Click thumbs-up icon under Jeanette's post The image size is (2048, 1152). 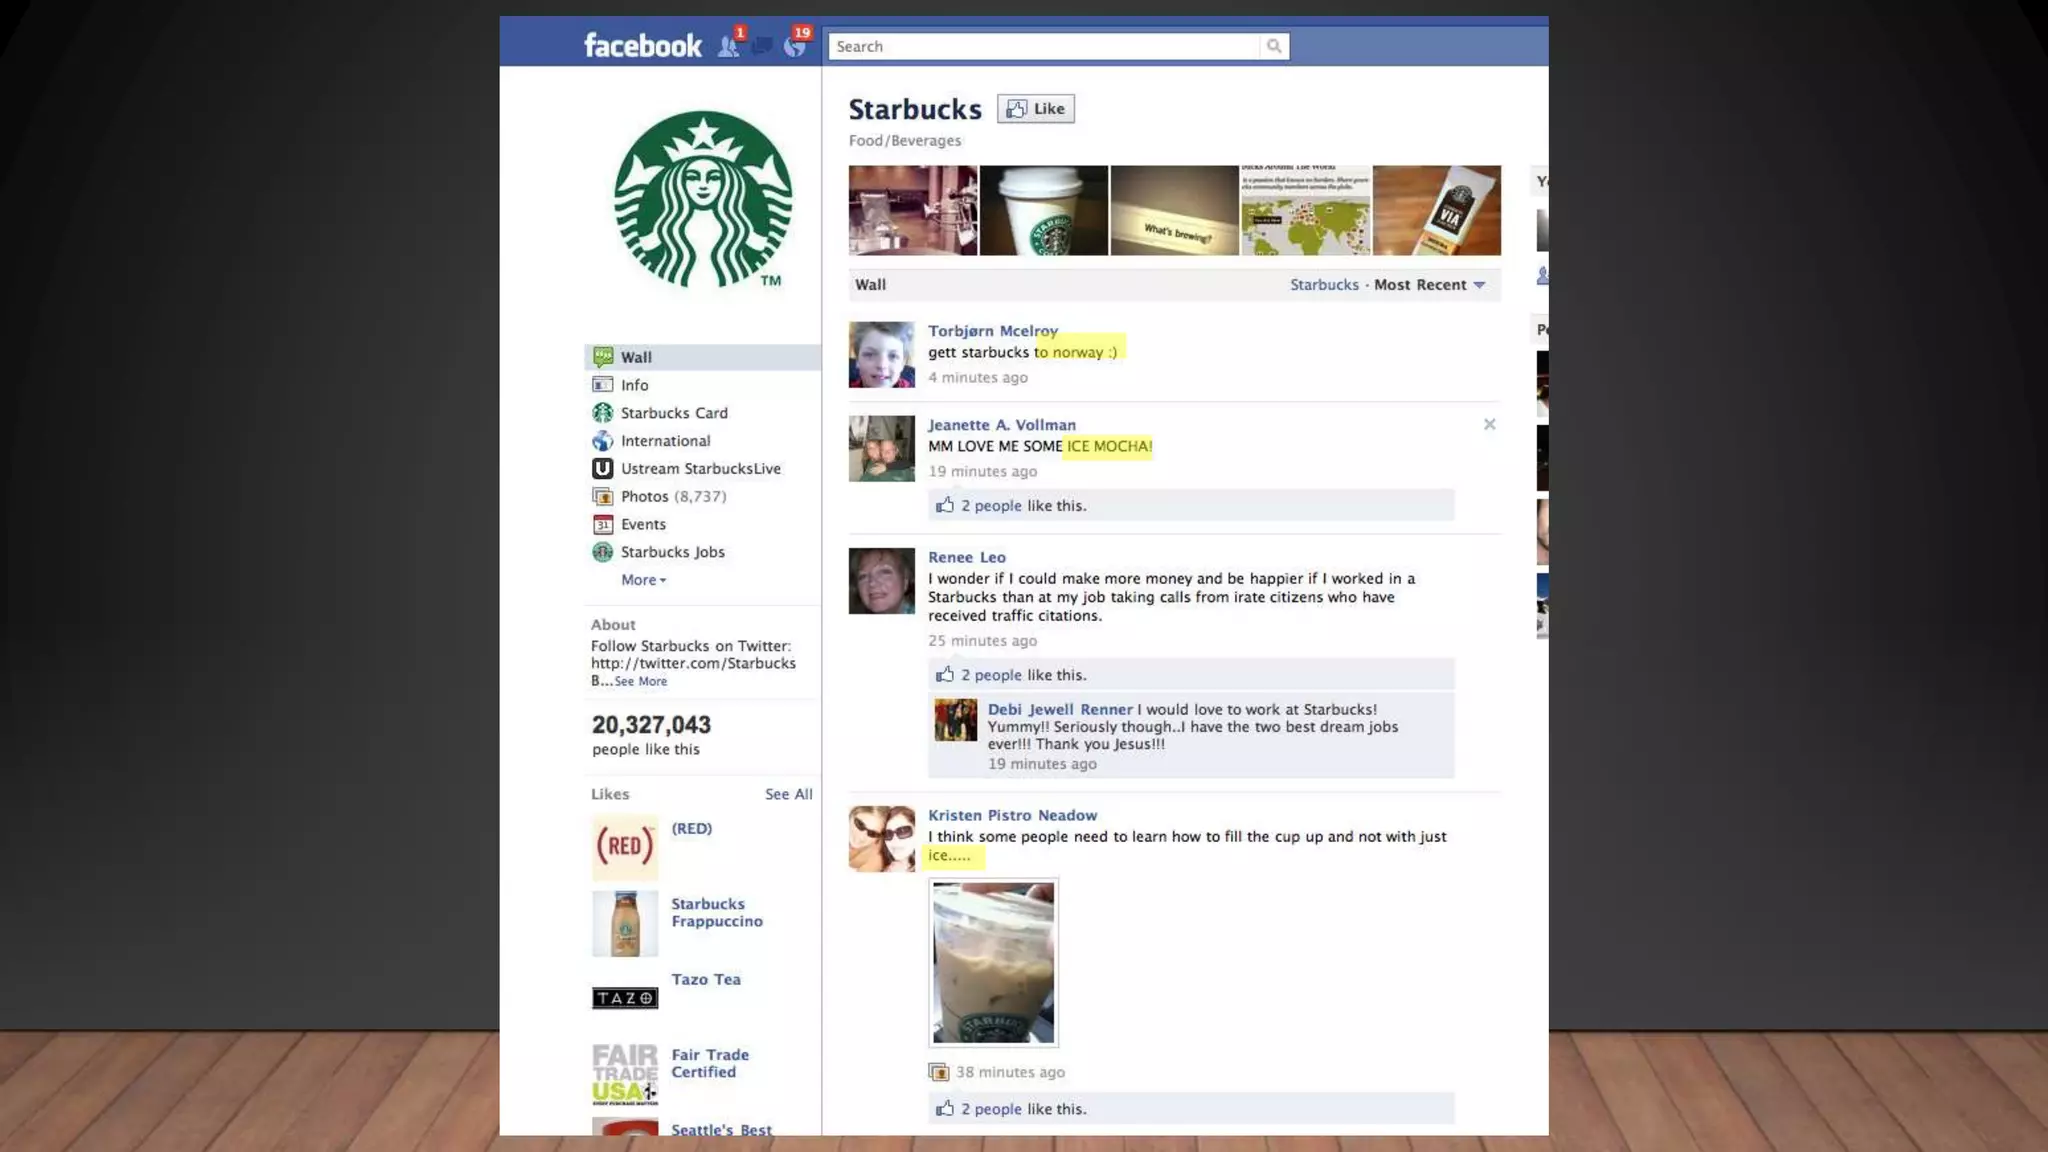pyautogui.click(x=944, y=506)
